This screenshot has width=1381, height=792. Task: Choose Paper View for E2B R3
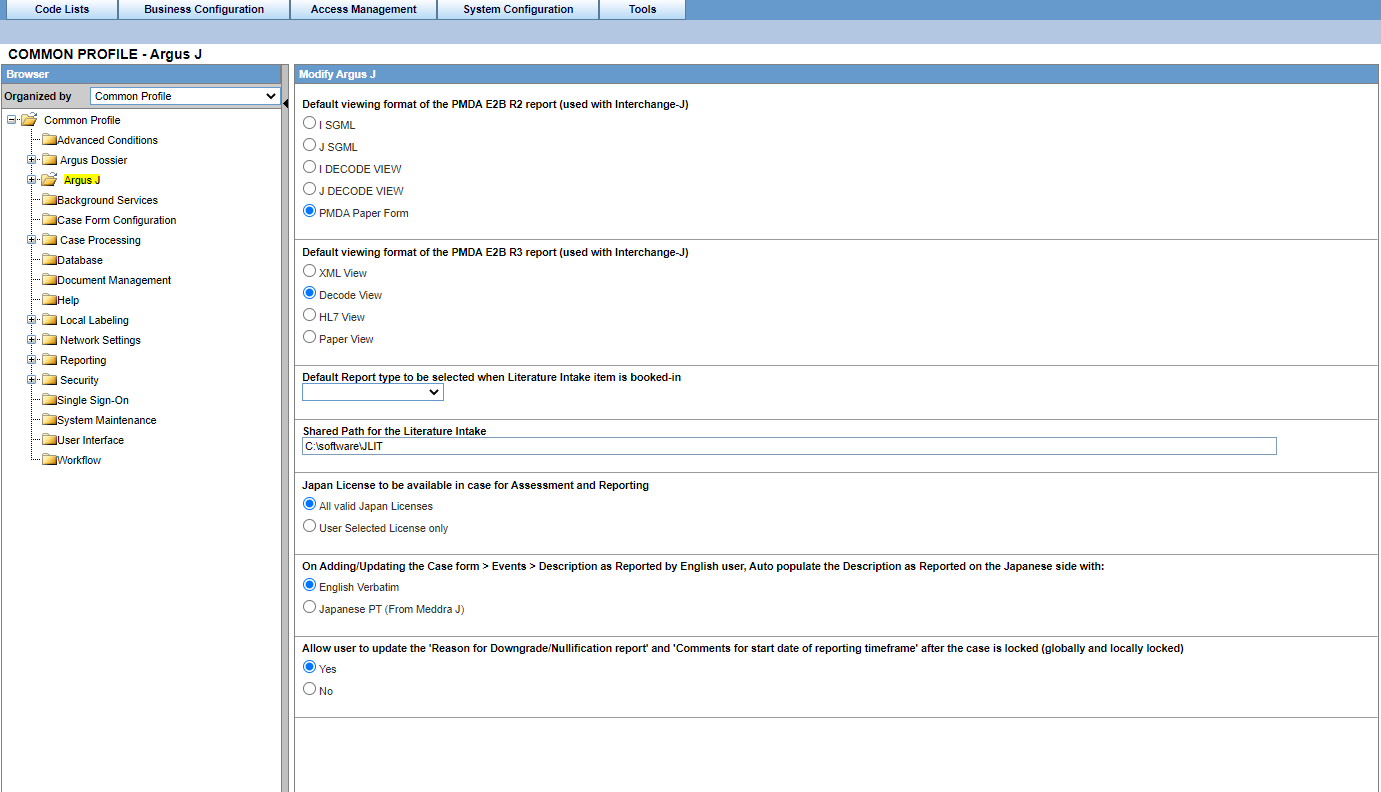click(310, 337)
